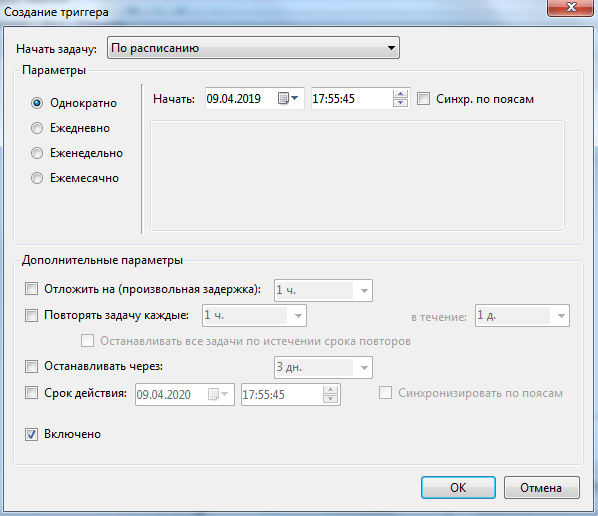Increase start time with the up spinner arrow
Screen dimensions: 598x516
pyautogui.click(x=400, y=94)
